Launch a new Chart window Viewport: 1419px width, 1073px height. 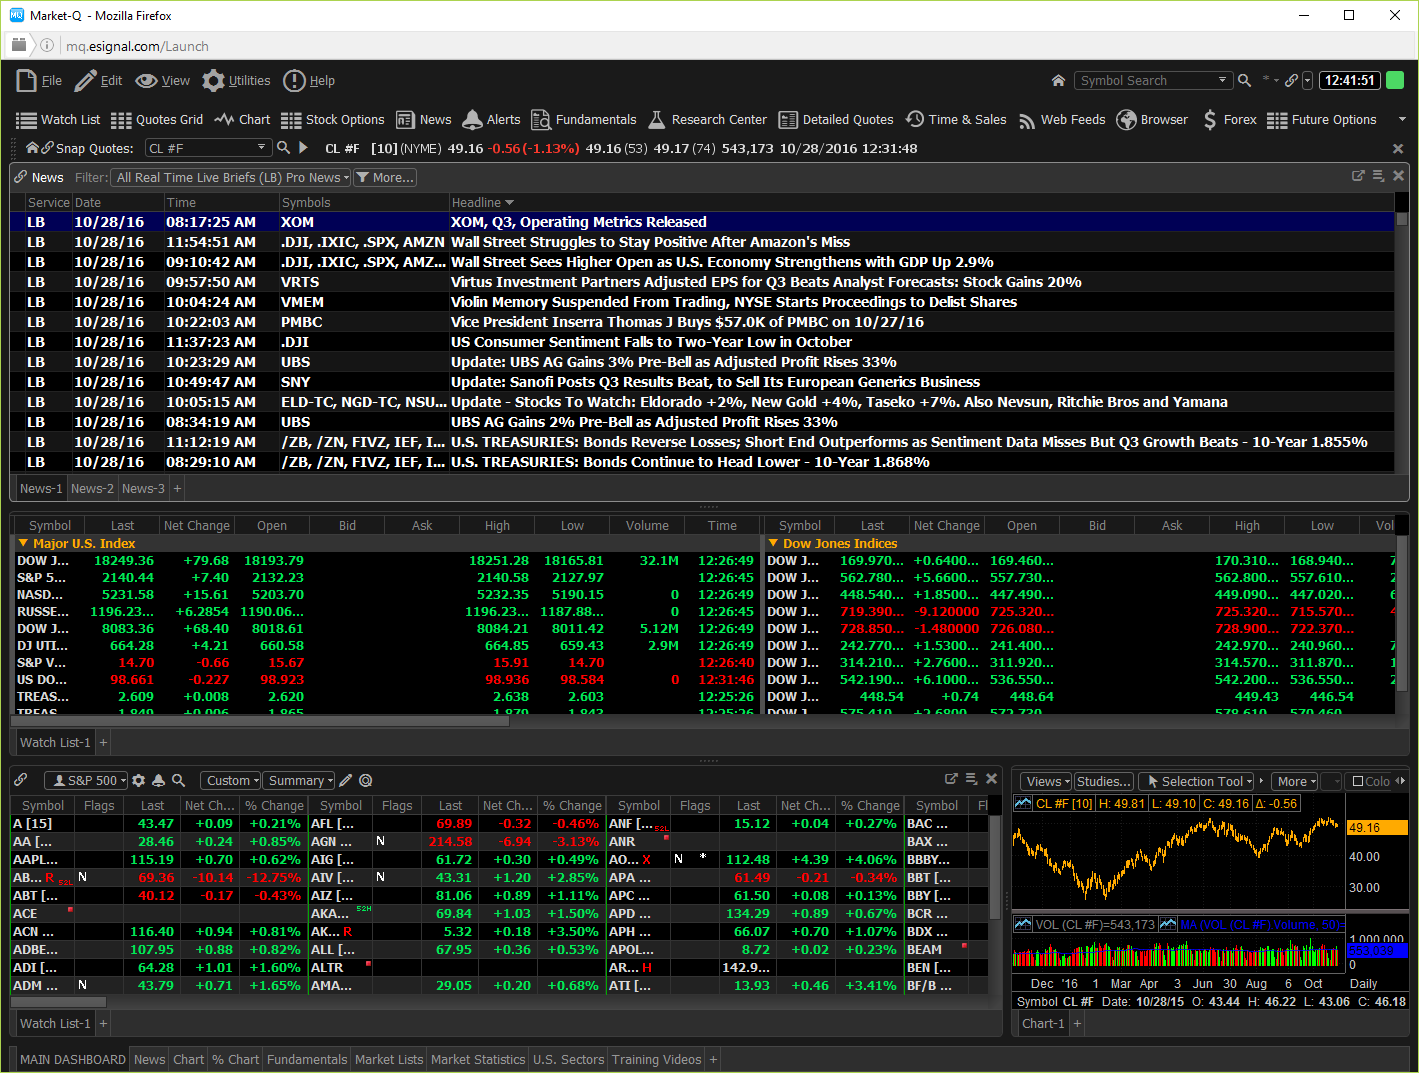(242, 120)
